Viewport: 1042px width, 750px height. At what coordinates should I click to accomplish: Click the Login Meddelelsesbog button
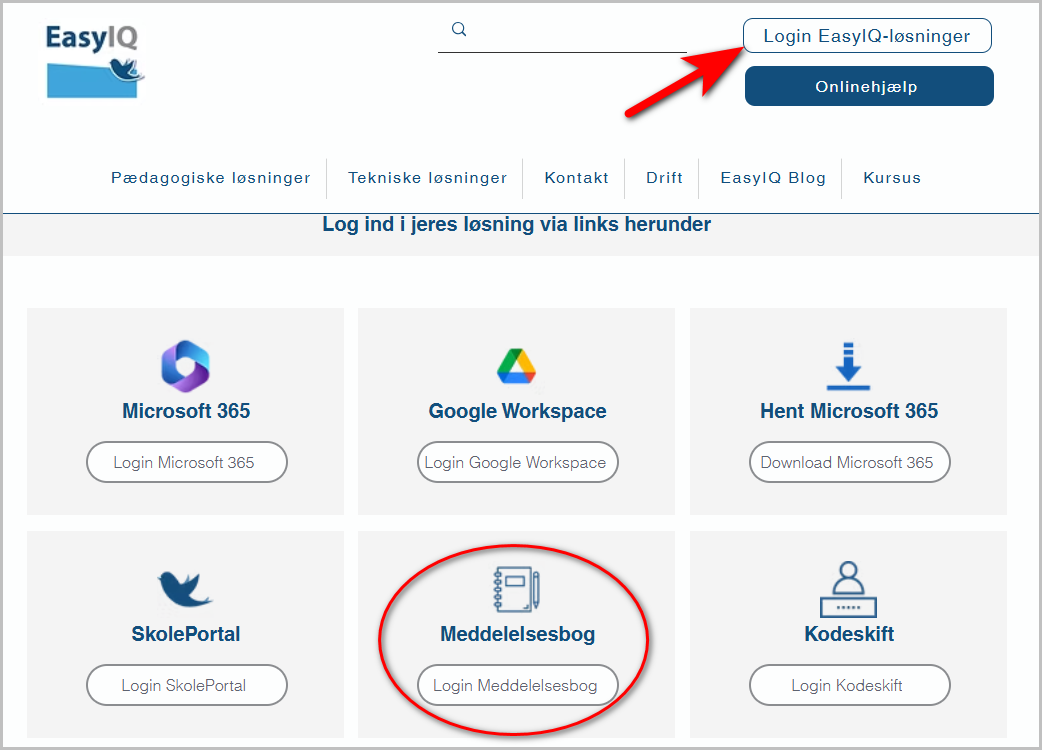pos(518,686)
